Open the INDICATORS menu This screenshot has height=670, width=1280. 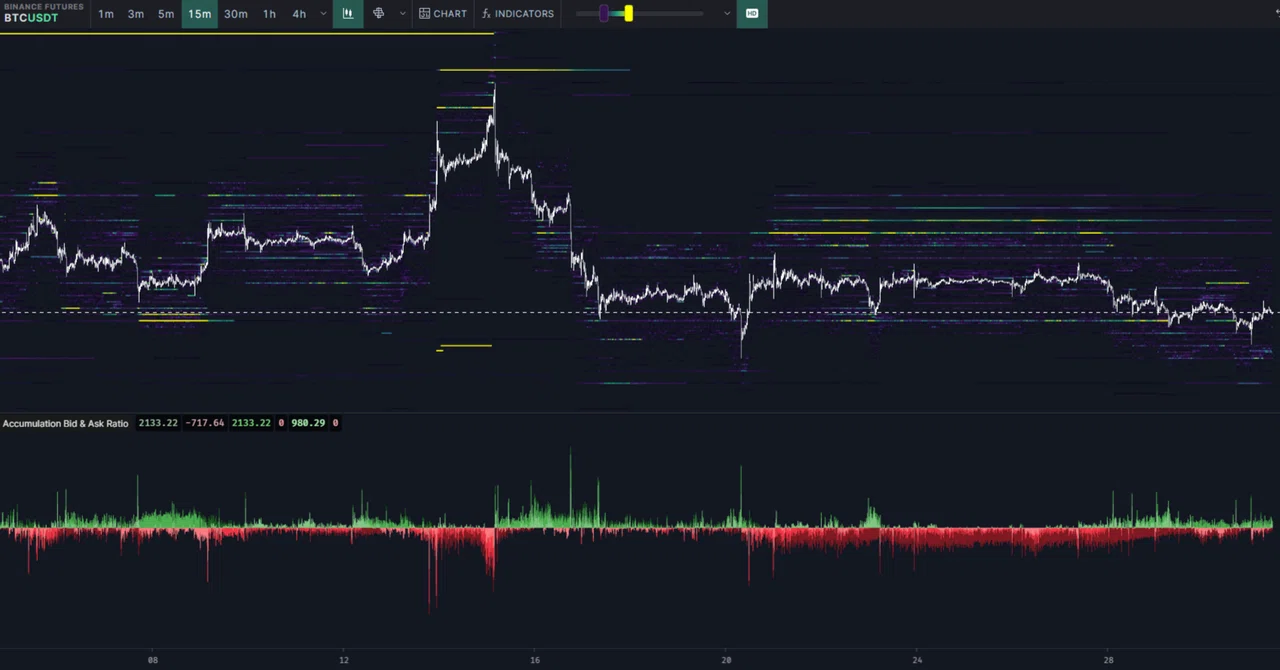tap(518, 14)
